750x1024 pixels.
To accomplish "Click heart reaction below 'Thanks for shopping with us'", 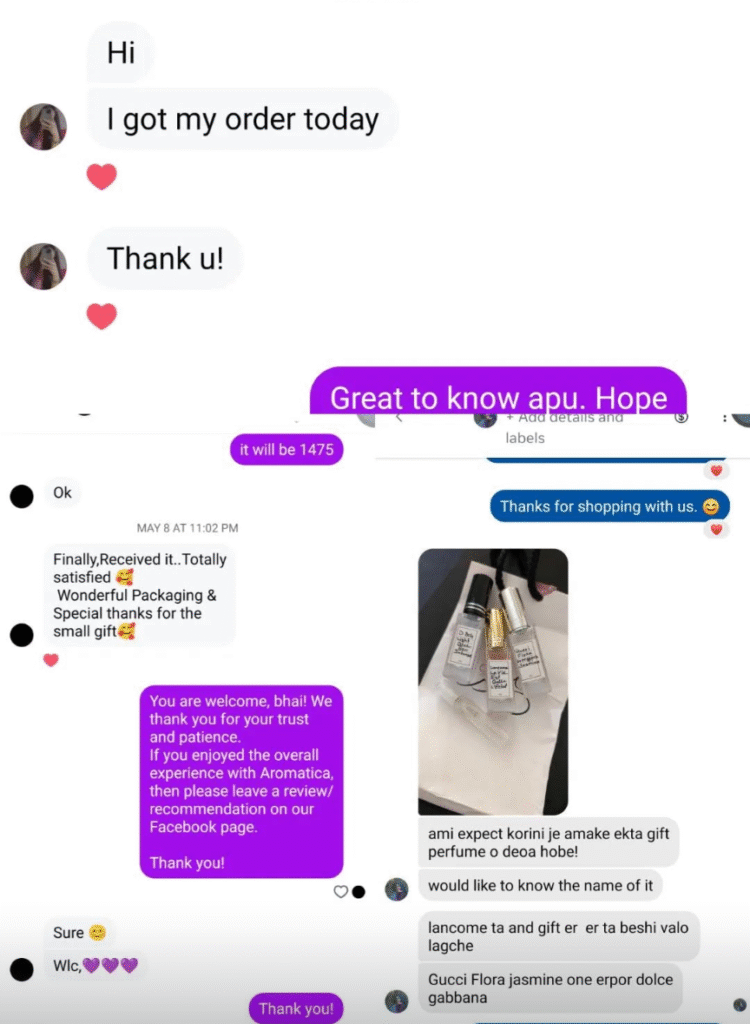I will point(717,530).
